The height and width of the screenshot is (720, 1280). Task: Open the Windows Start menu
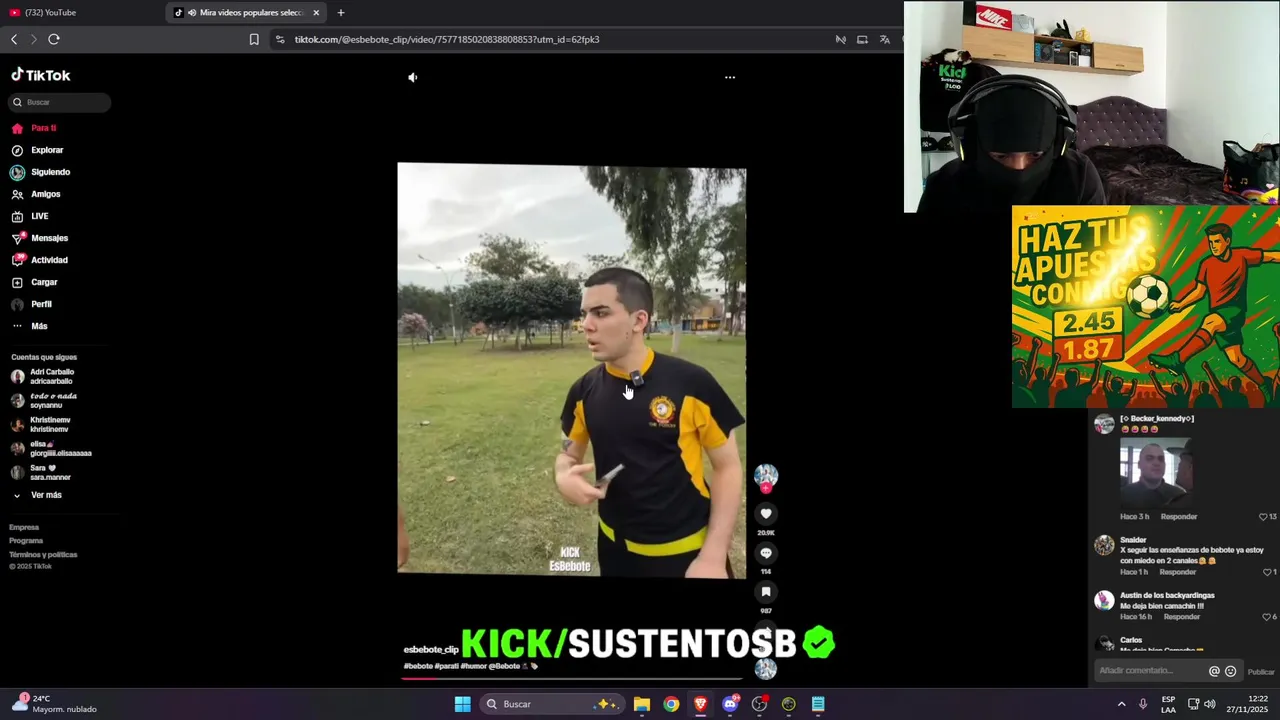[x=462, y=704]
